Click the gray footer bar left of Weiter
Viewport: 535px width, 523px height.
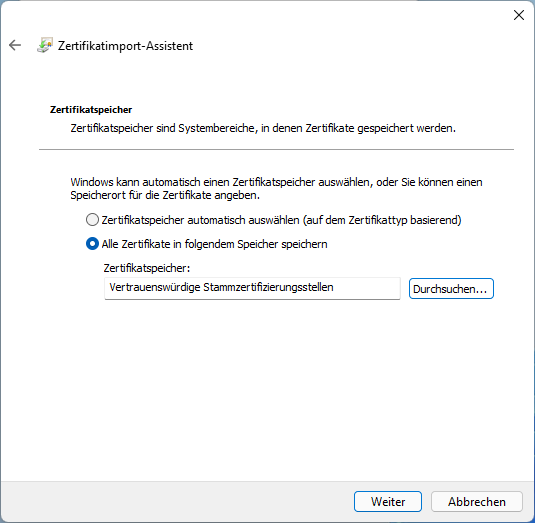(177, 502)
